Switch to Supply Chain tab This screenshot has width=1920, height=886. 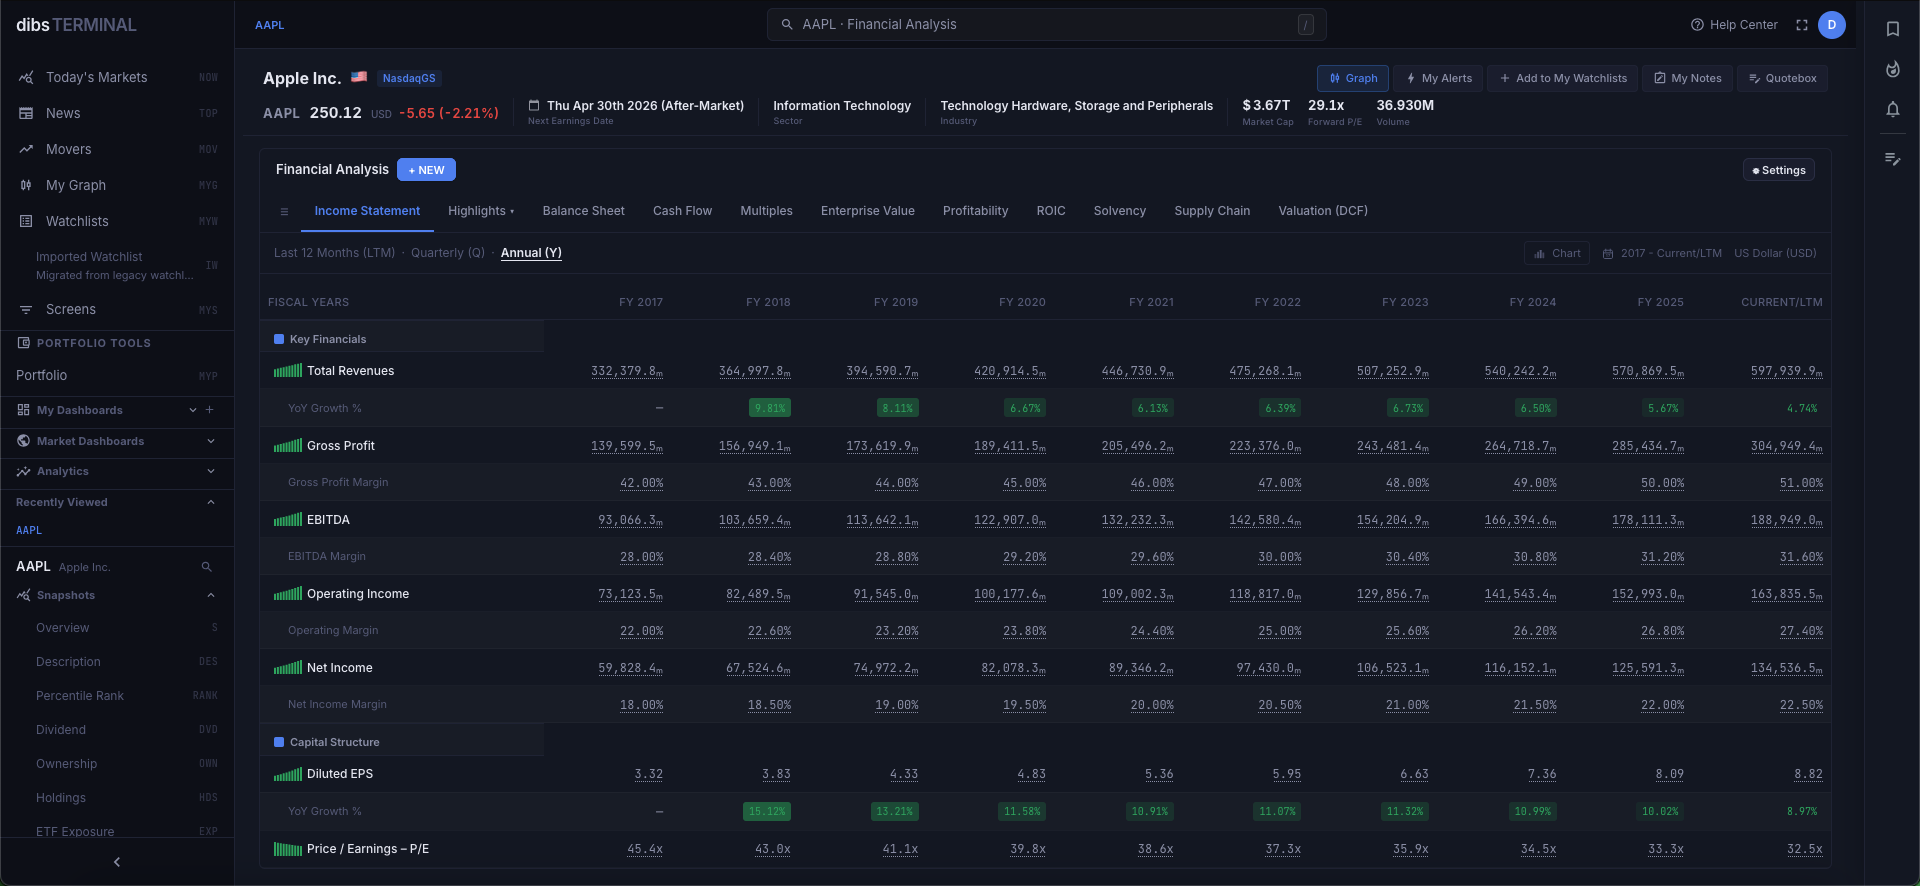pyautogui.click(x=1211, y=211)
